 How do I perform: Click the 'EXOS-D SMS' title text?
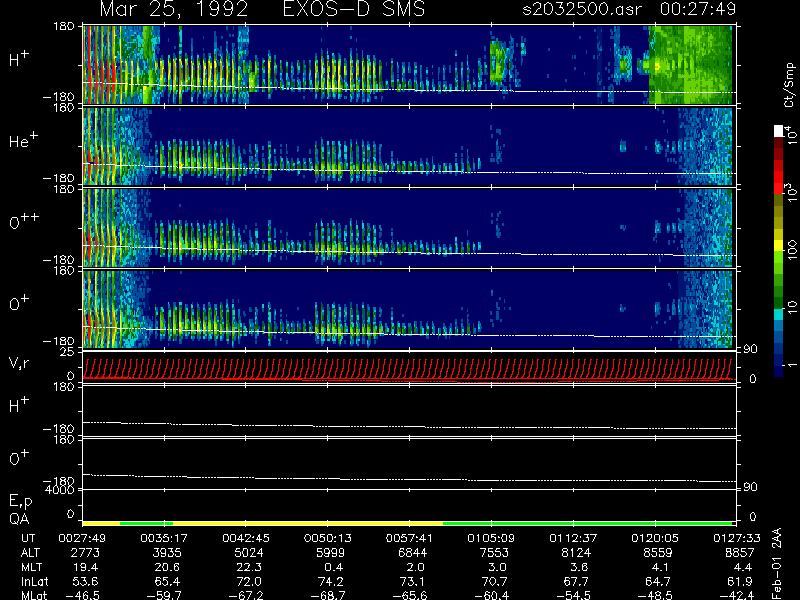click(x=354, y=9)
